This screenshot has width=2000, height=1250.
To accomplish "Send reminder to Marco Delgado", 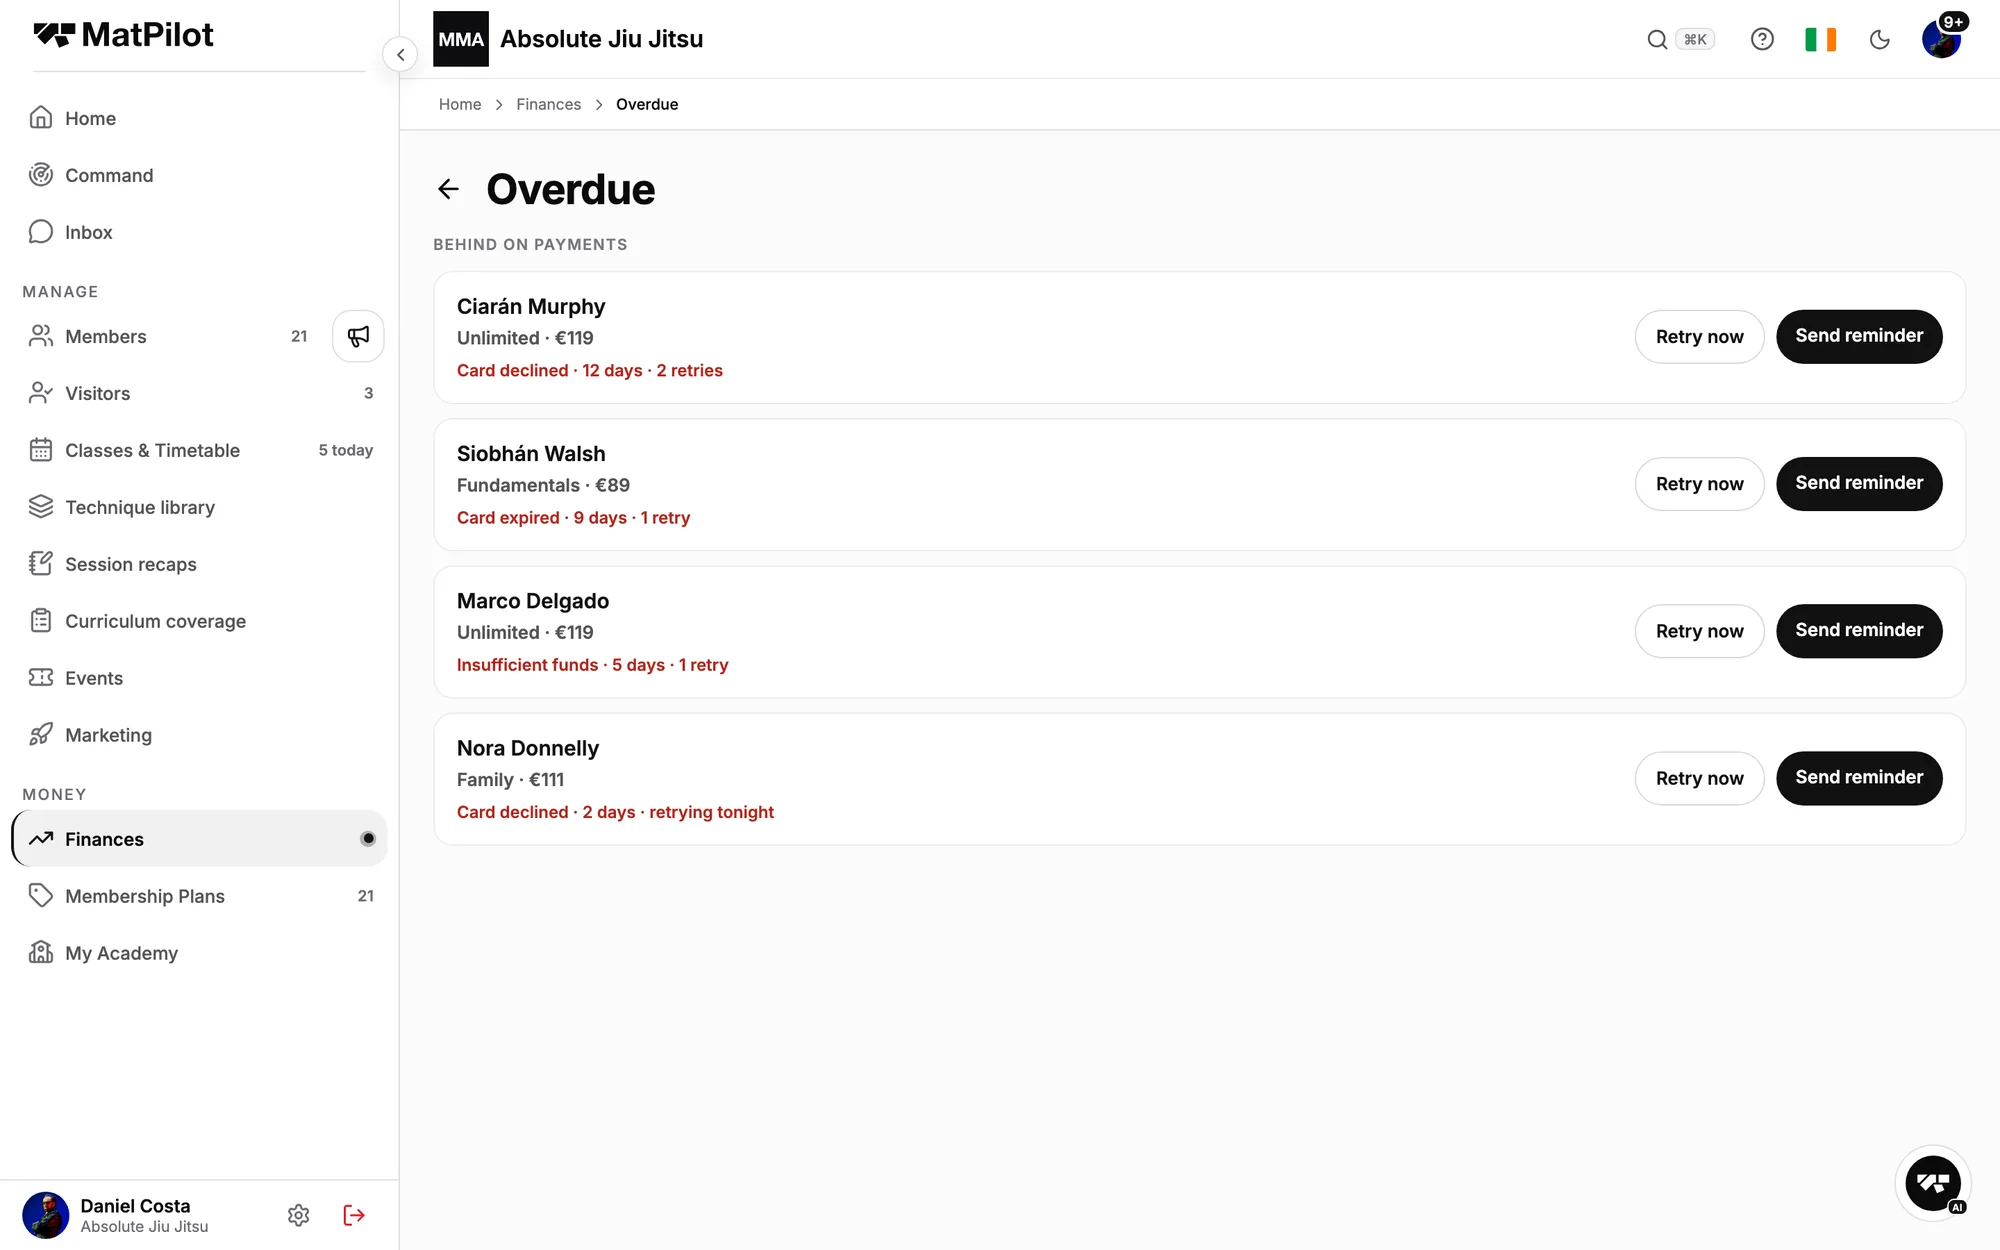I will pos(1859,631).
